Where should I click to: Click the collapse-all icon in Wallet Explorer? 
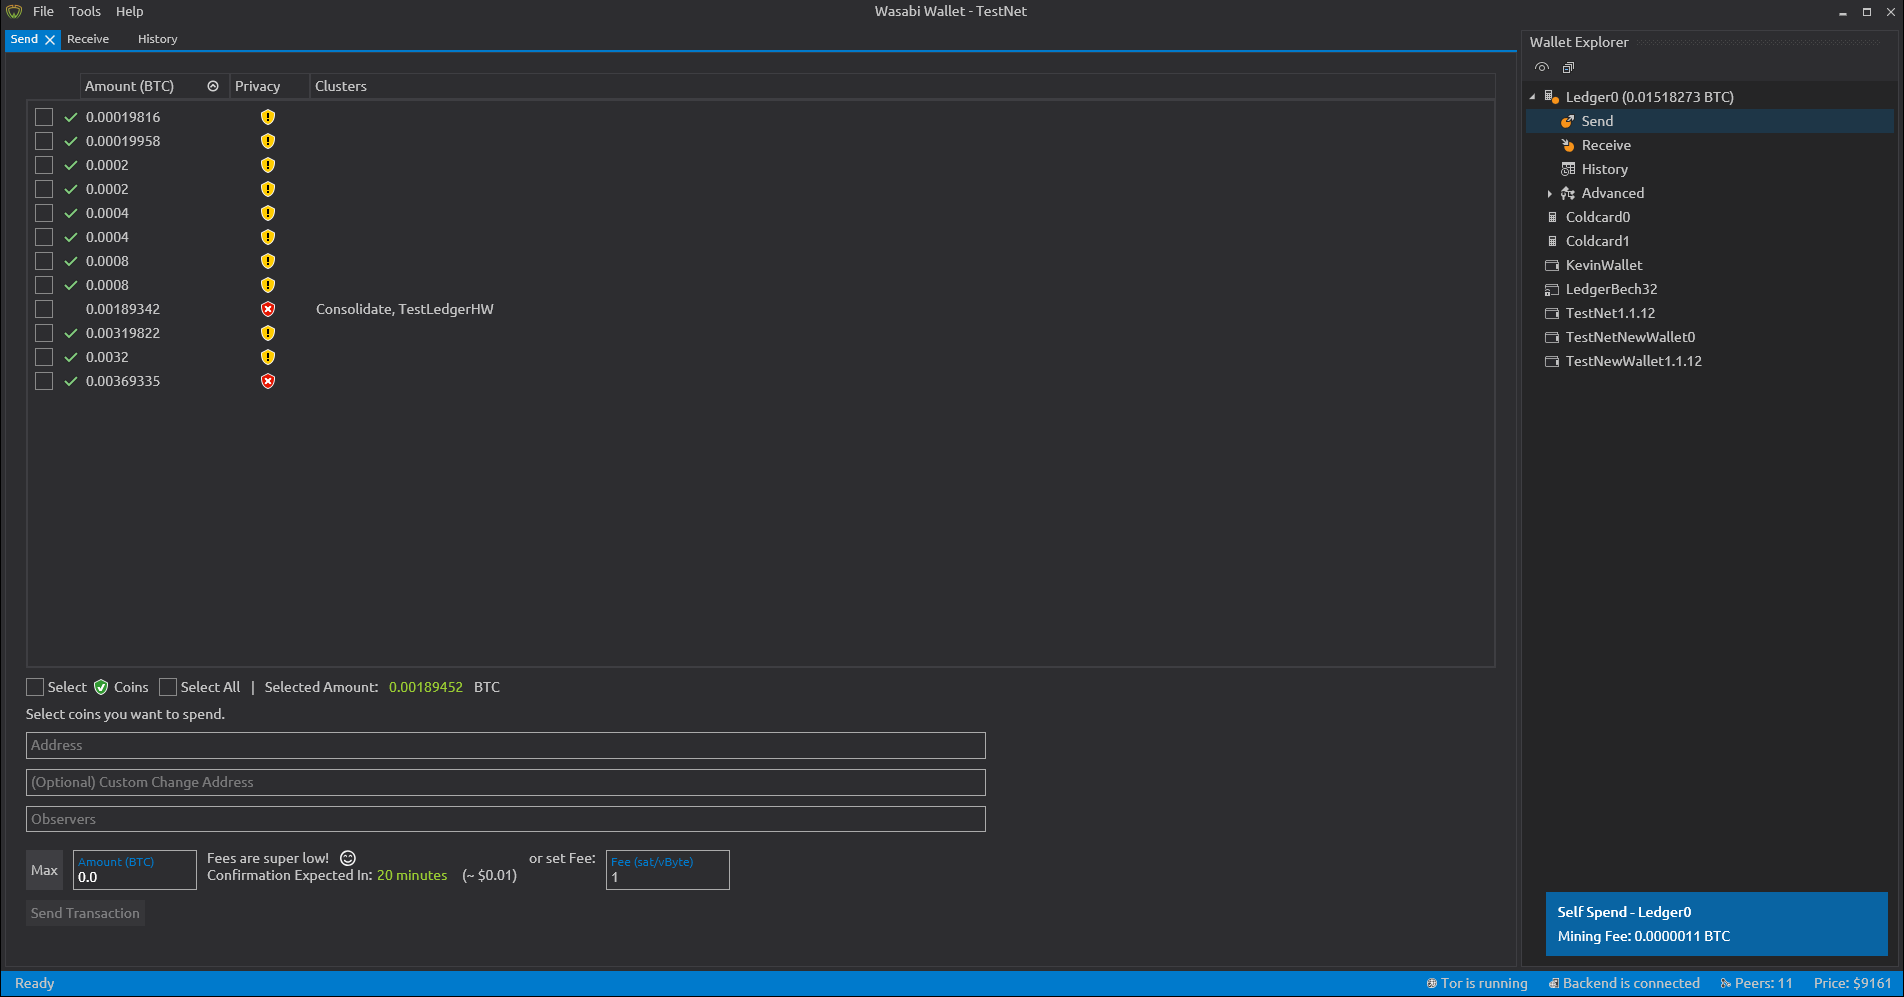1568,67
